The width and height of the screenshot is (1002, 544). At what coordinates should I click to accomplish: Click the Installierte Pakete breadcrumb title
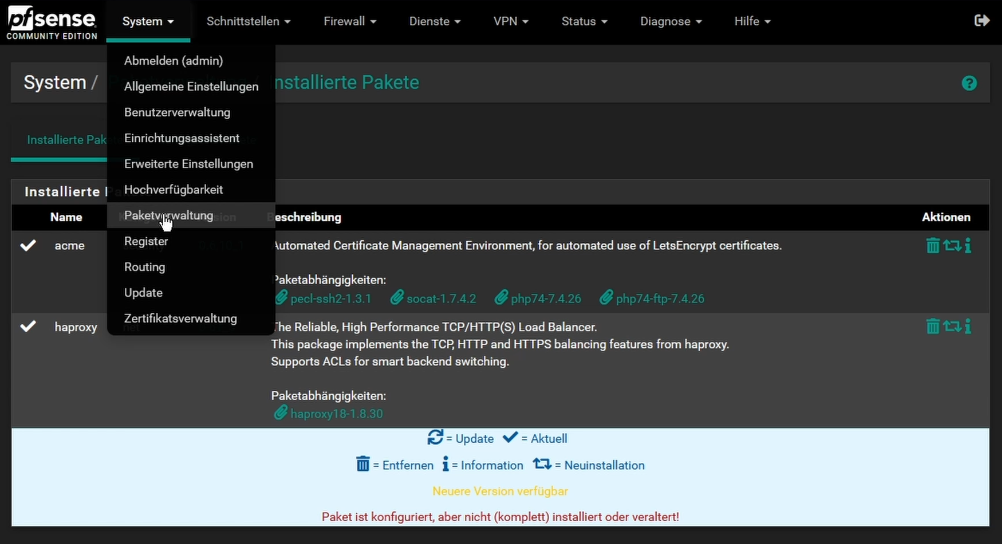click(347, 82)
